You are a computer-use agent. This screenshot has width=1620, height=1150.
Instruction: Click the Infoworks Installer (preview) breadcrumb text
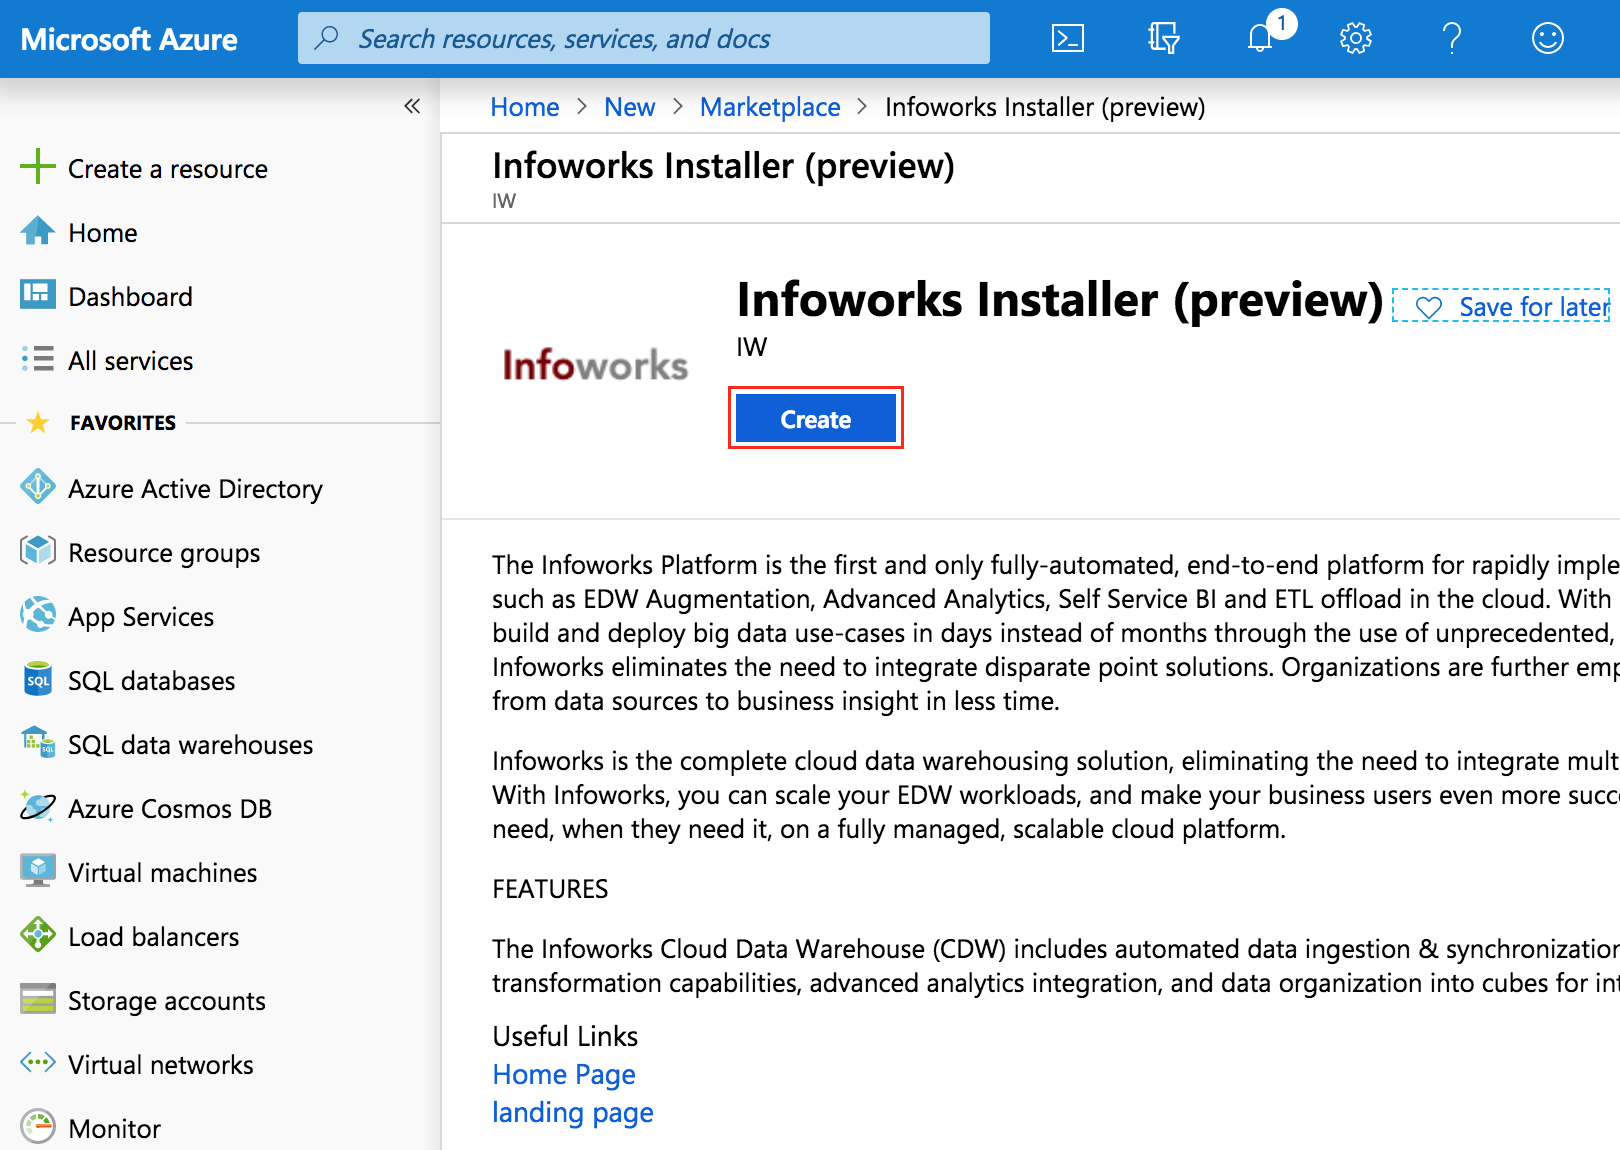point(1045,107)
